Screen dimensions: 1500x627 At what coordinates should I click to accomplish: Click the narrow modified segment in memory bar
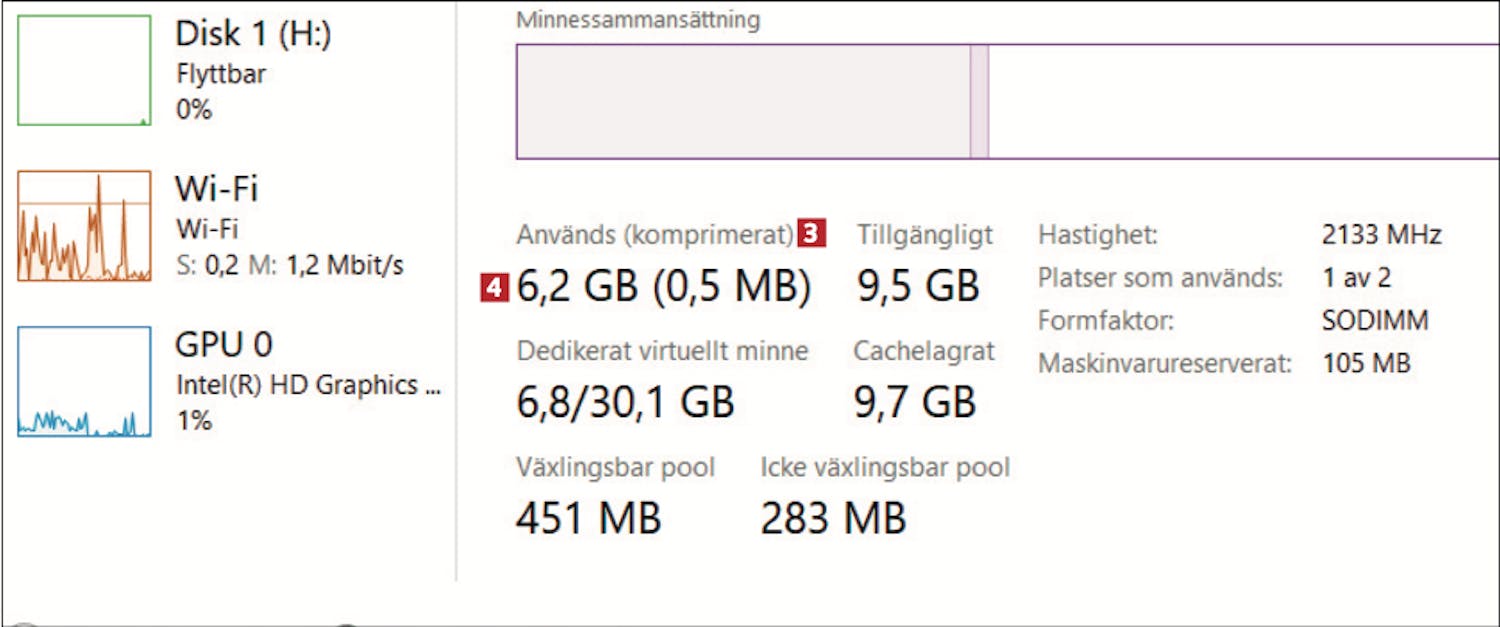coord(979,102)
